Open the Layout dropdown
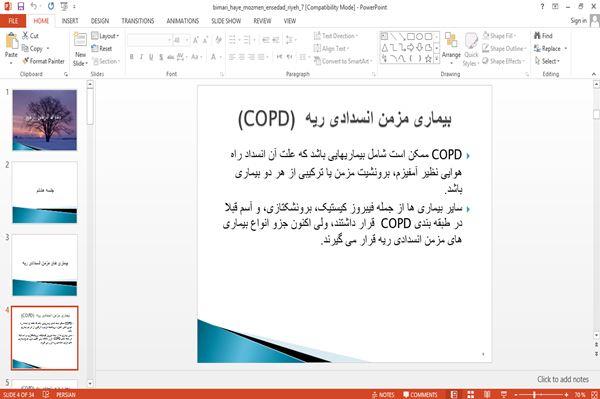Viewport: 600px width, 399px height. pos(105,36)
